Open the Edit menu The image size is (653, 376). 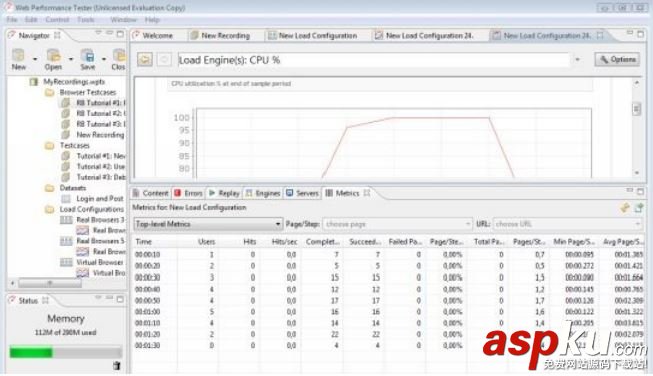31,20
